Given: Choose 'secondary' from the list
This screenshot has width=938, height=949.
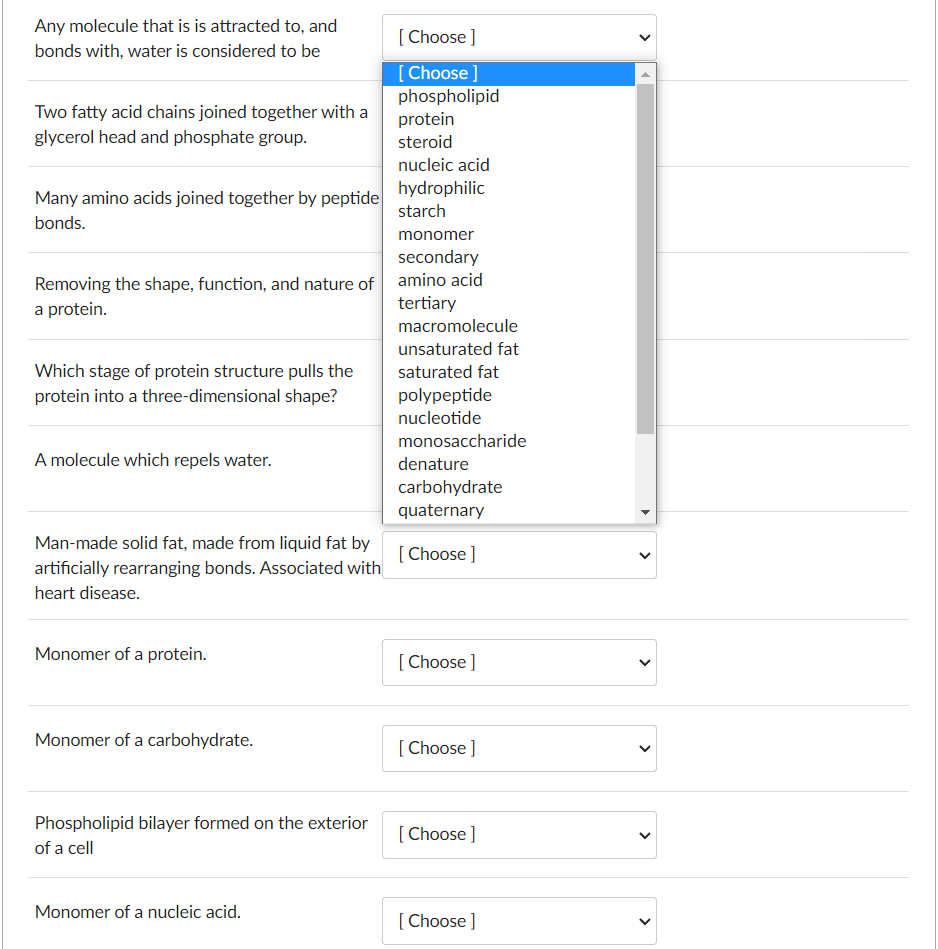Looking at the screenshot, I should 509,257.
